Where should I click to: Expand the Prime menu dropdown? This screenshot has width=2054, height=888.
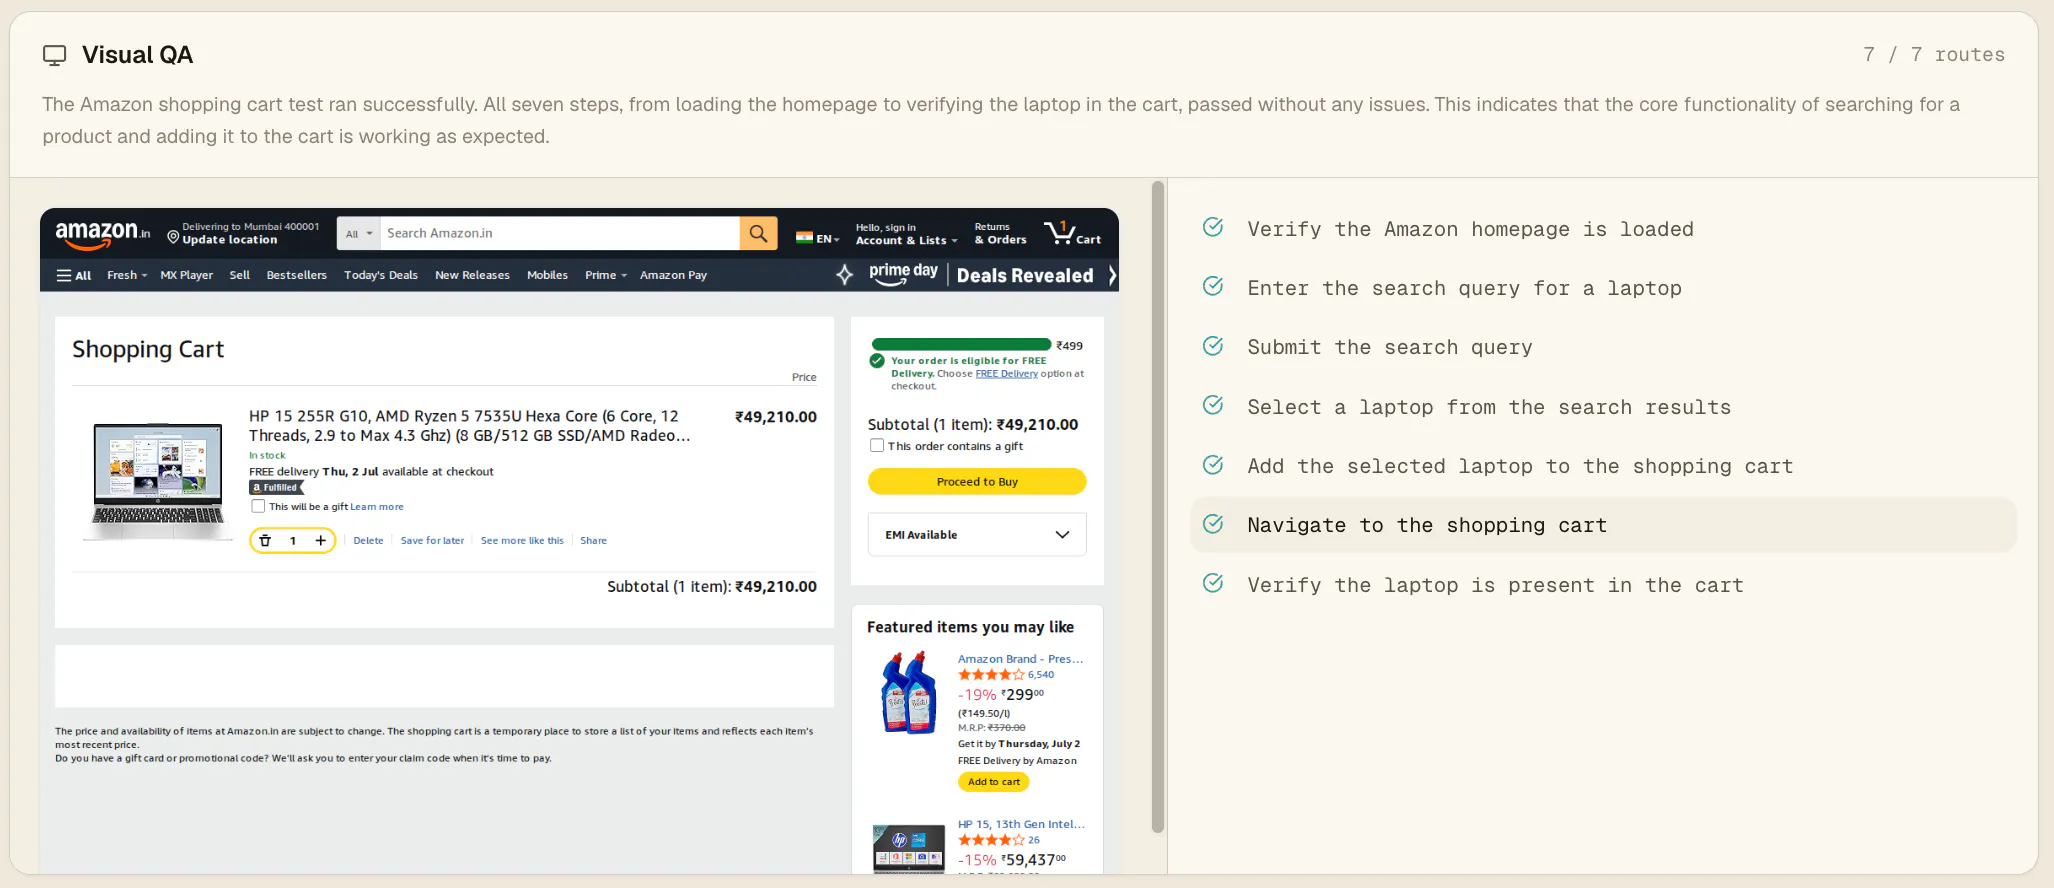click(606, 275)
